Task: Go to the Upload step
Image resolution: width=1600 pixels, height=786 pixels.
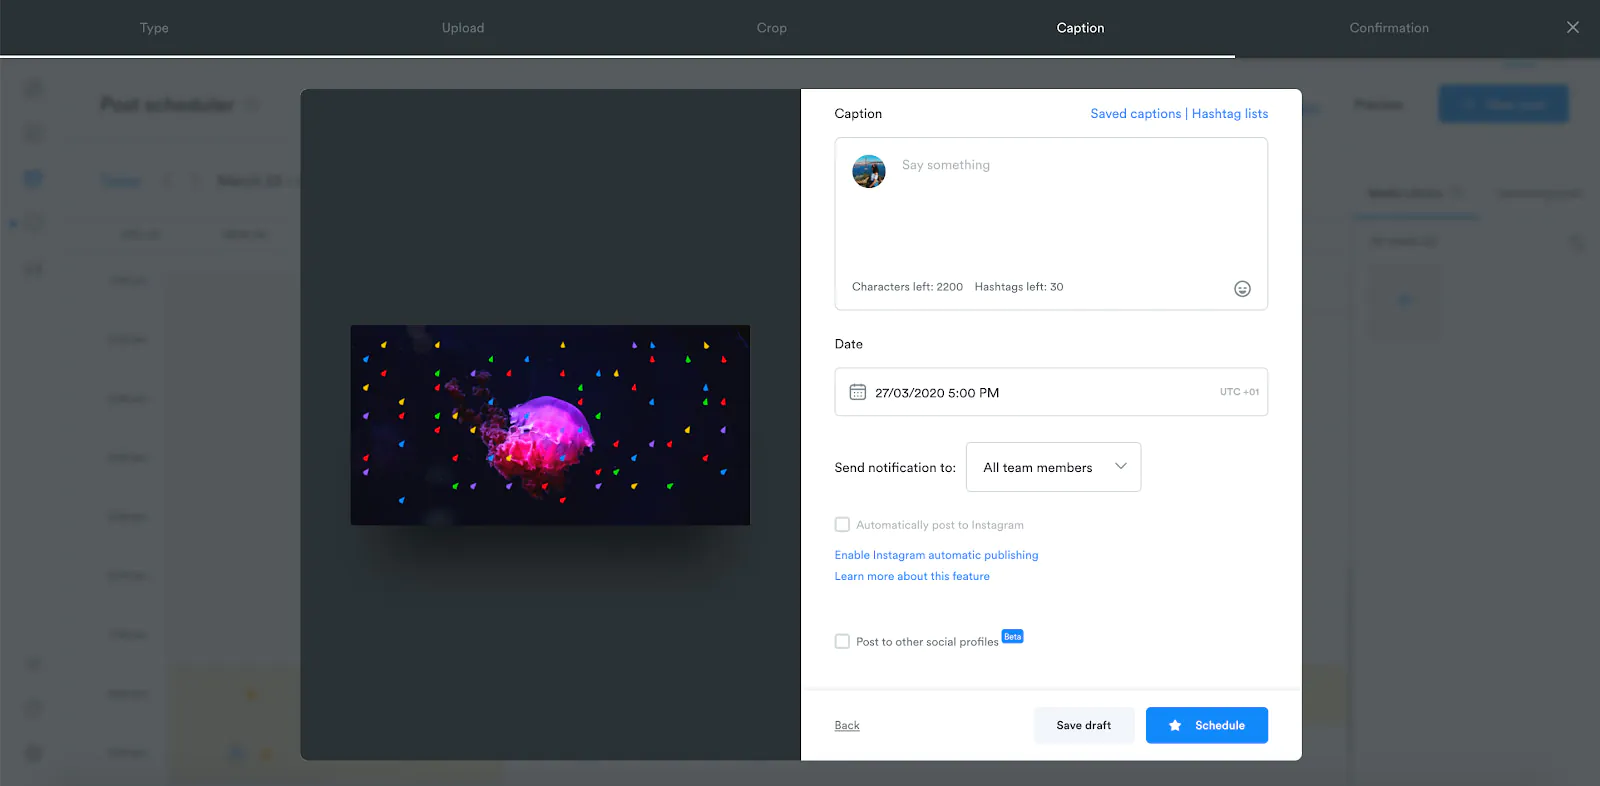Action: (x=463, y=28)
